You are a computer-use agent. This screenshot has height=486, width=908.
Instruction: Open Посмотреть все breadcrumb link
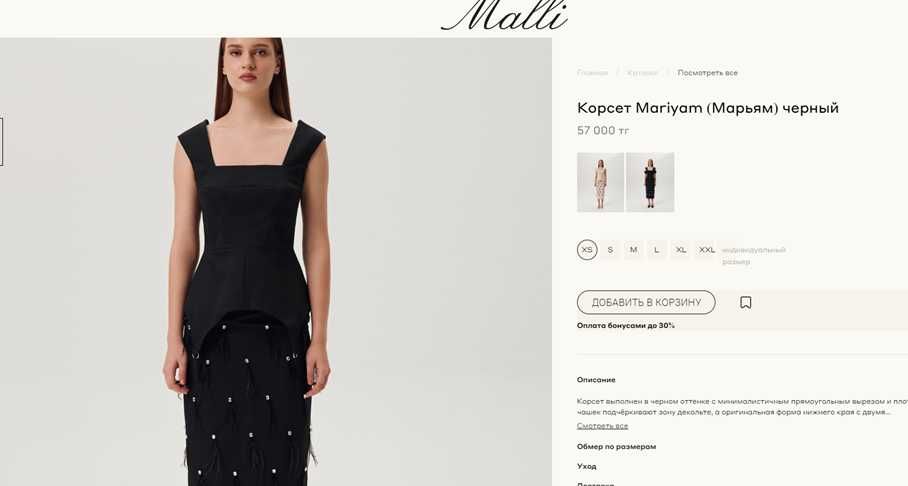(x=707, y=73)
